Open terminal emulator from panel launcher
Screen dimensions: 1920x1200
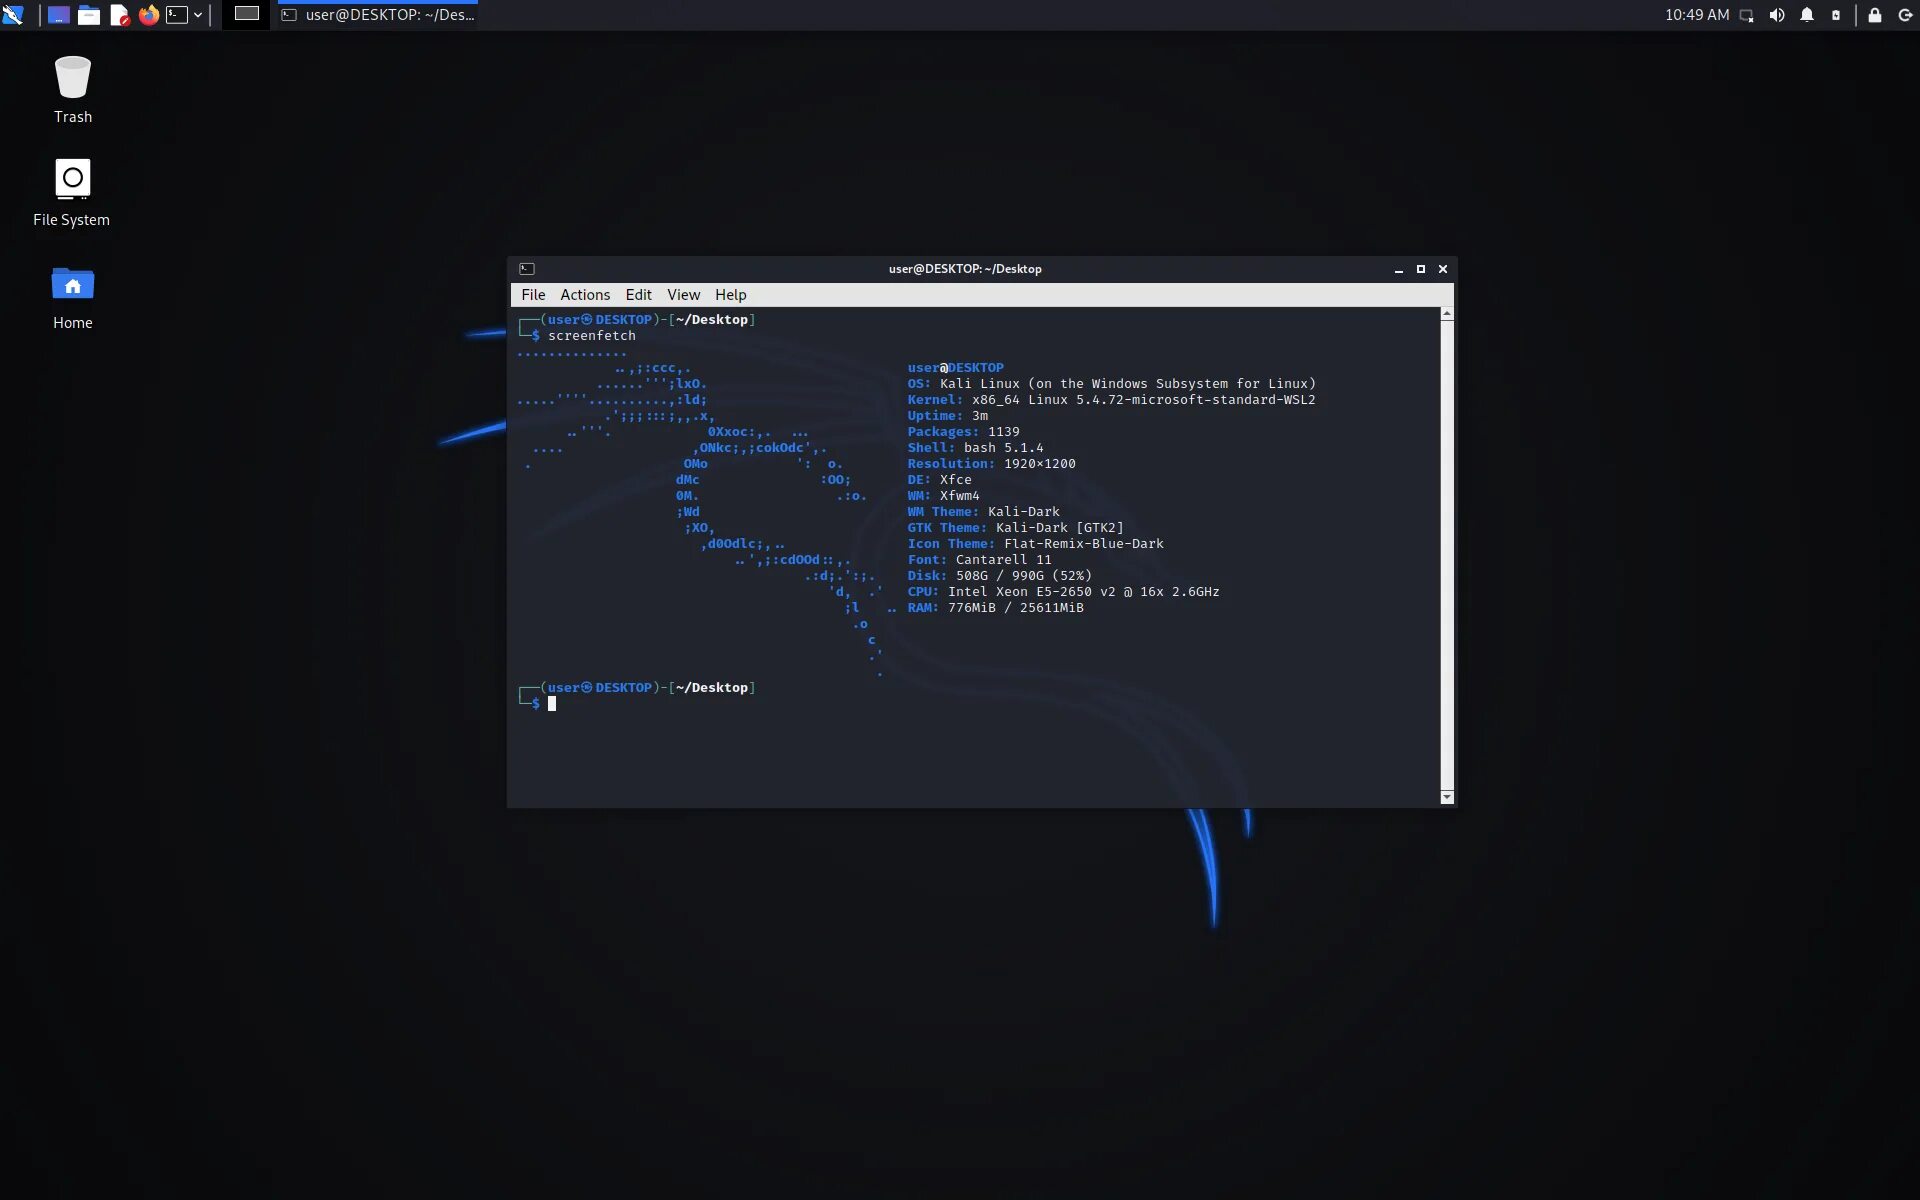tap(177, 15)
